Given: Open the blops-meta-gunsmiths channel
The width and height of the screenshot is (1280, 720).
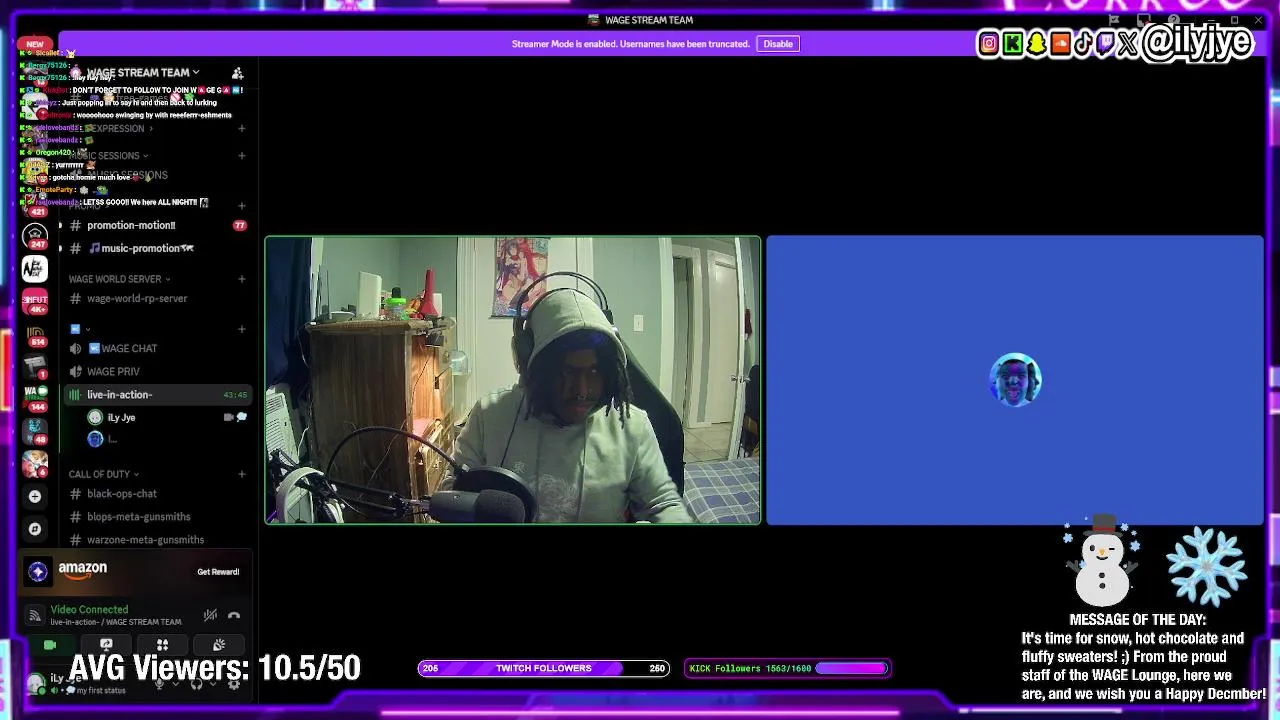Looking at the screenshot, I should (x=157, y=516).
